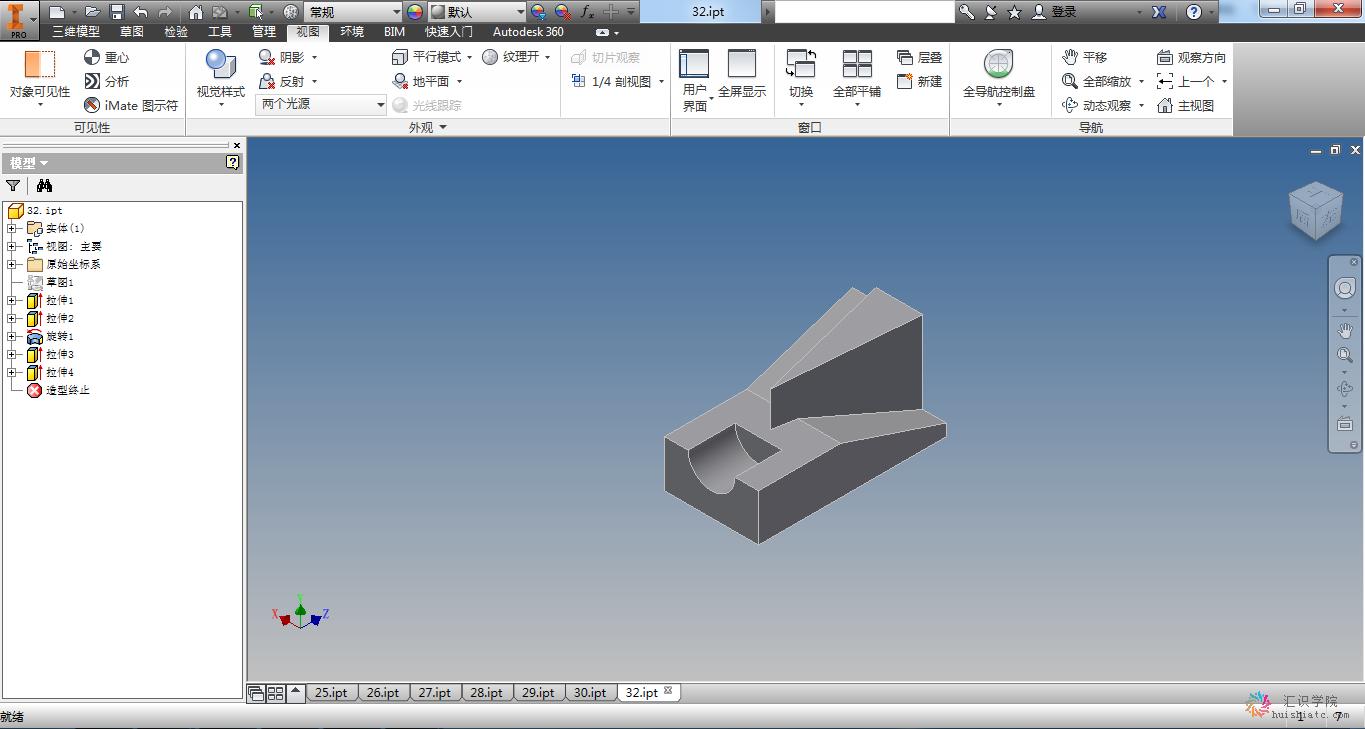Select 旋转1 feature in browser

60,336
